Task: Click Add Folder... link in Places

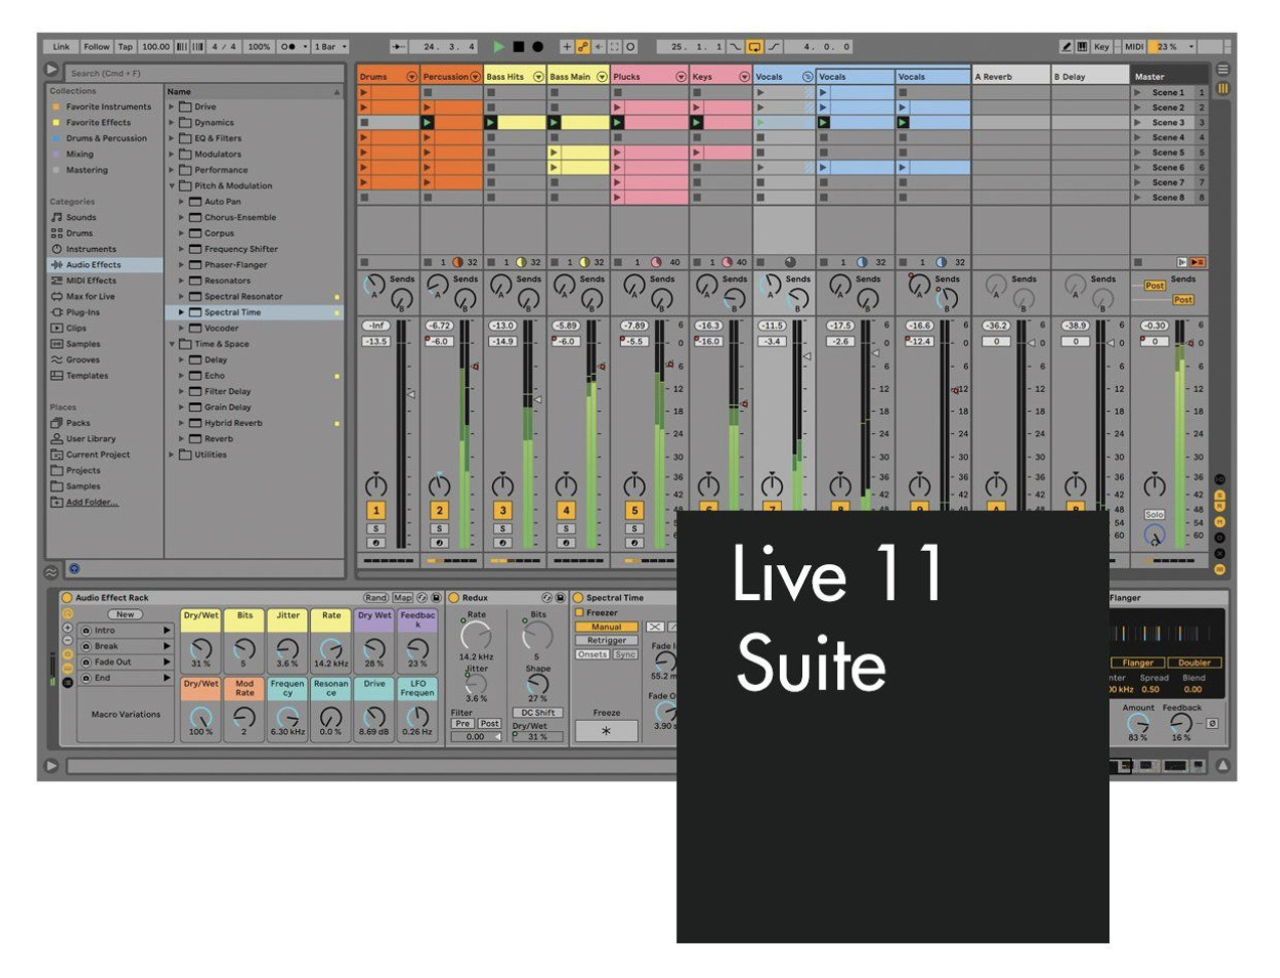Action: click(92, 502)
